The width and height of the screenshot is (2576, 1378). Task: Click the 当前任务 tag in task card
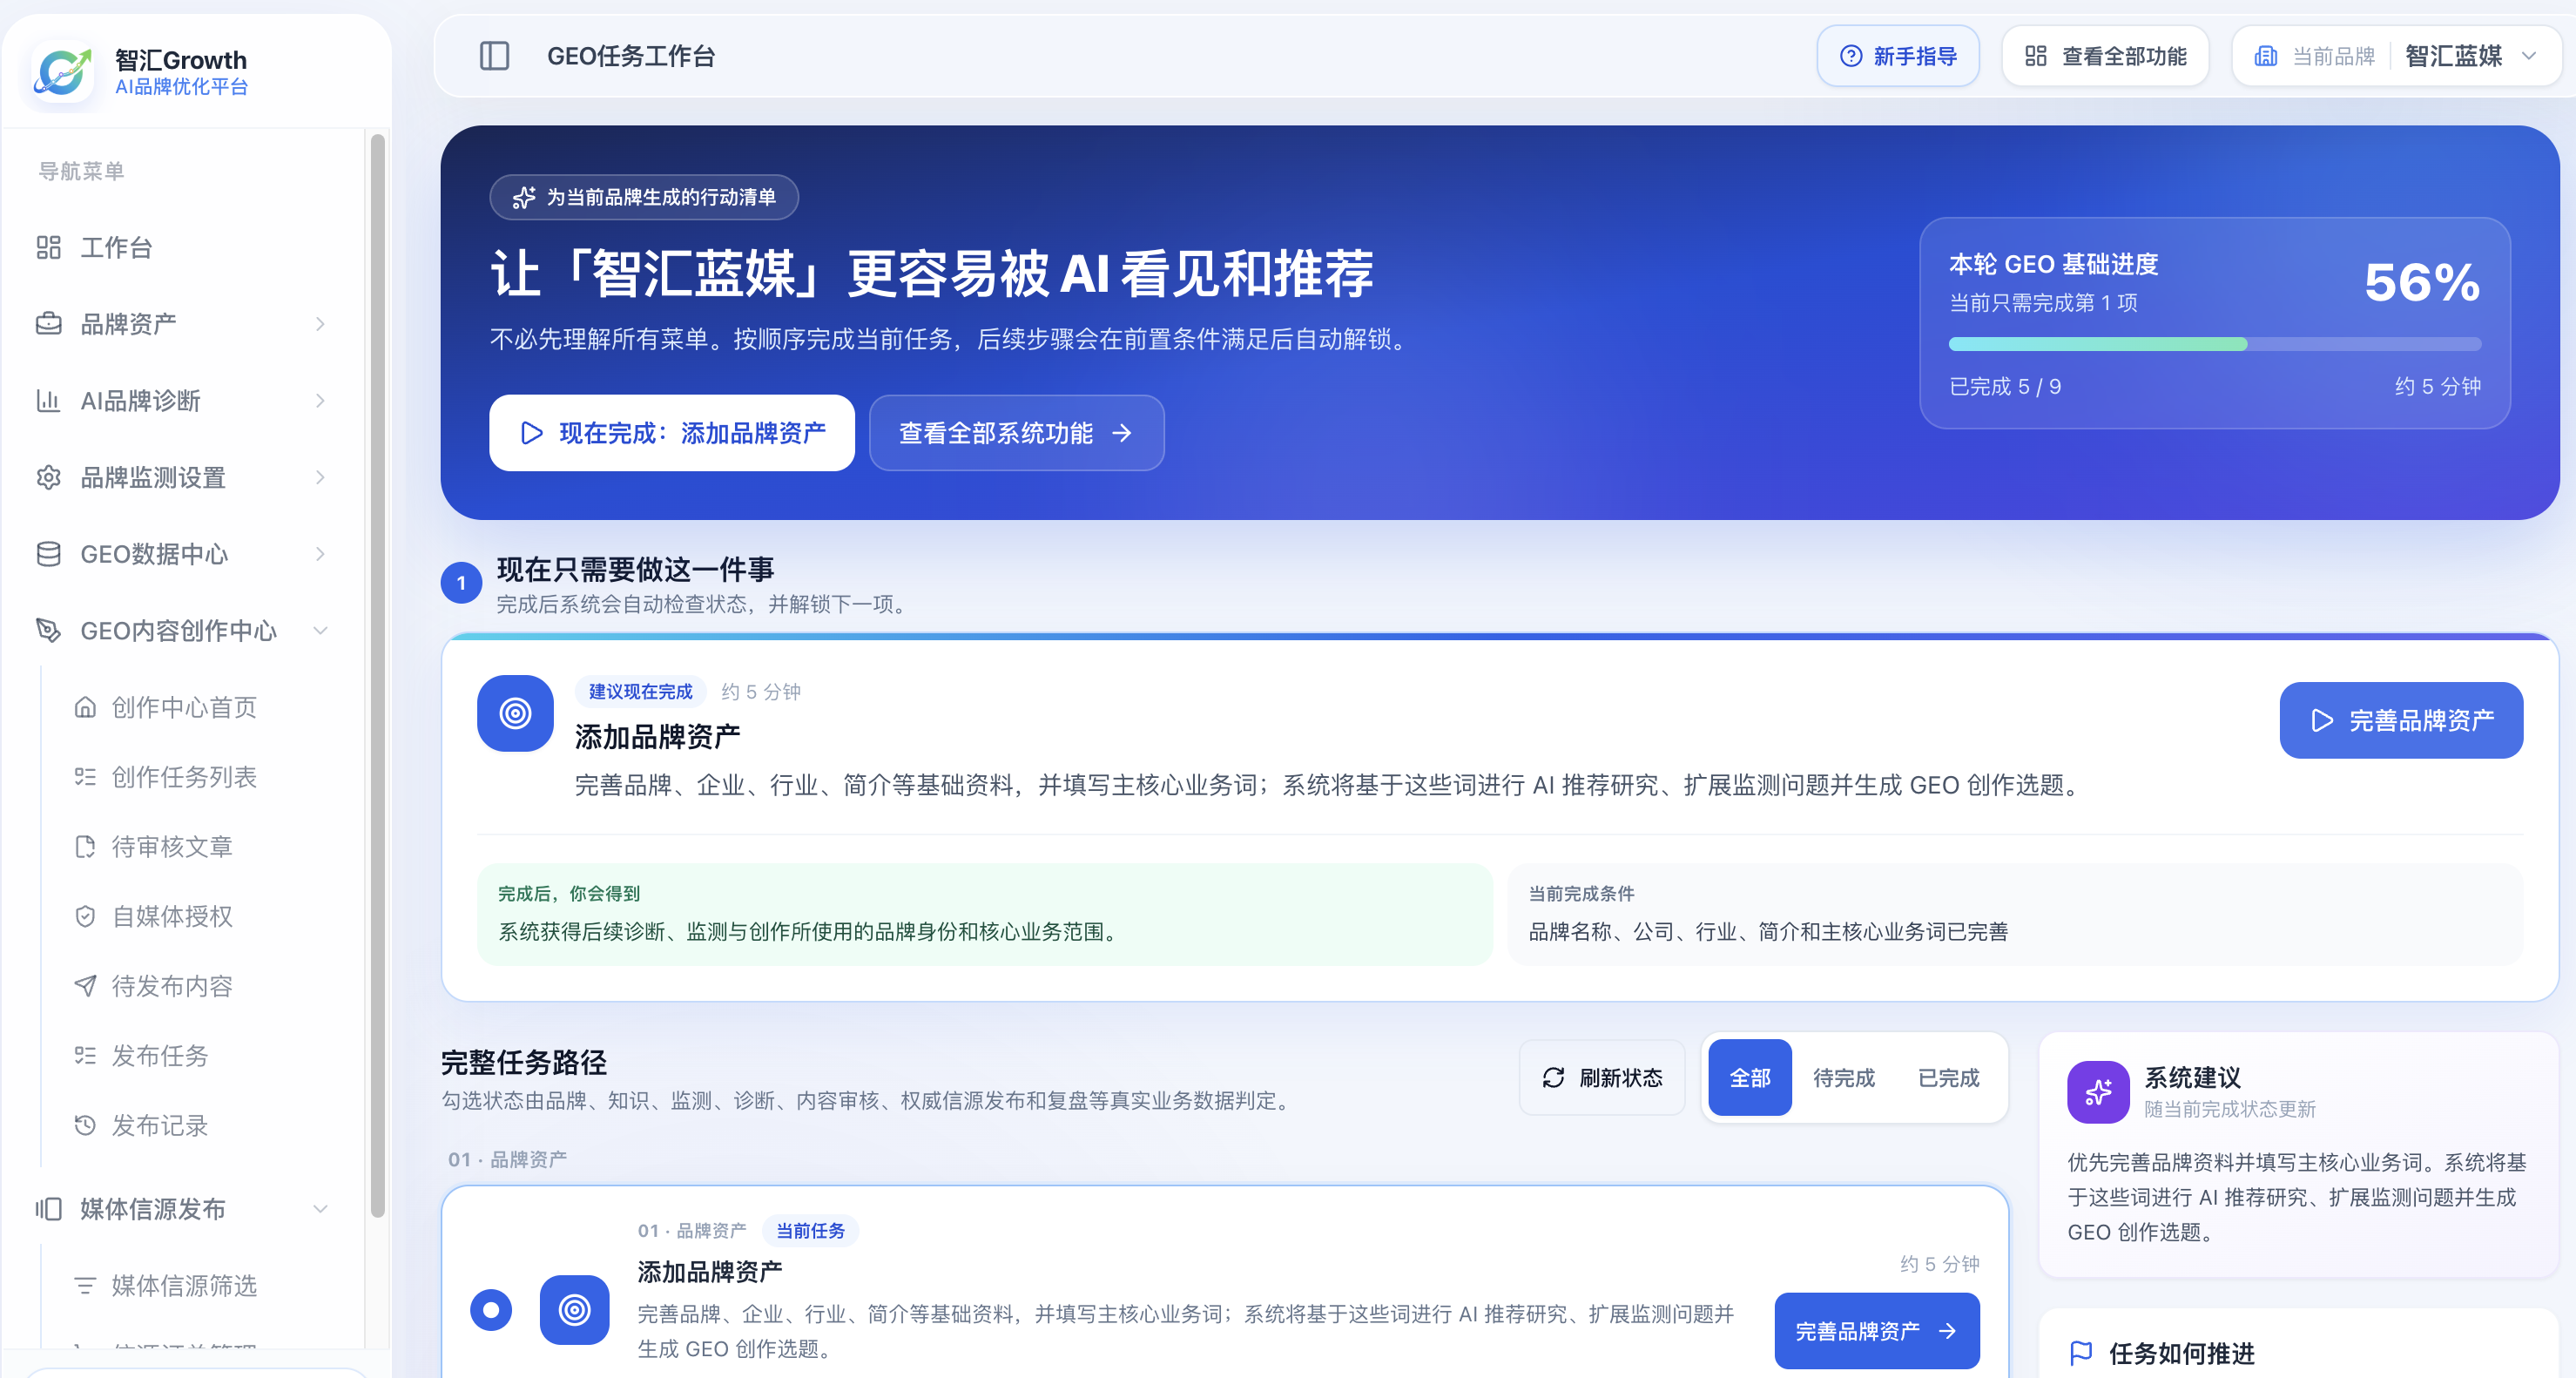pyautogui.click(x=810, y=1230)
